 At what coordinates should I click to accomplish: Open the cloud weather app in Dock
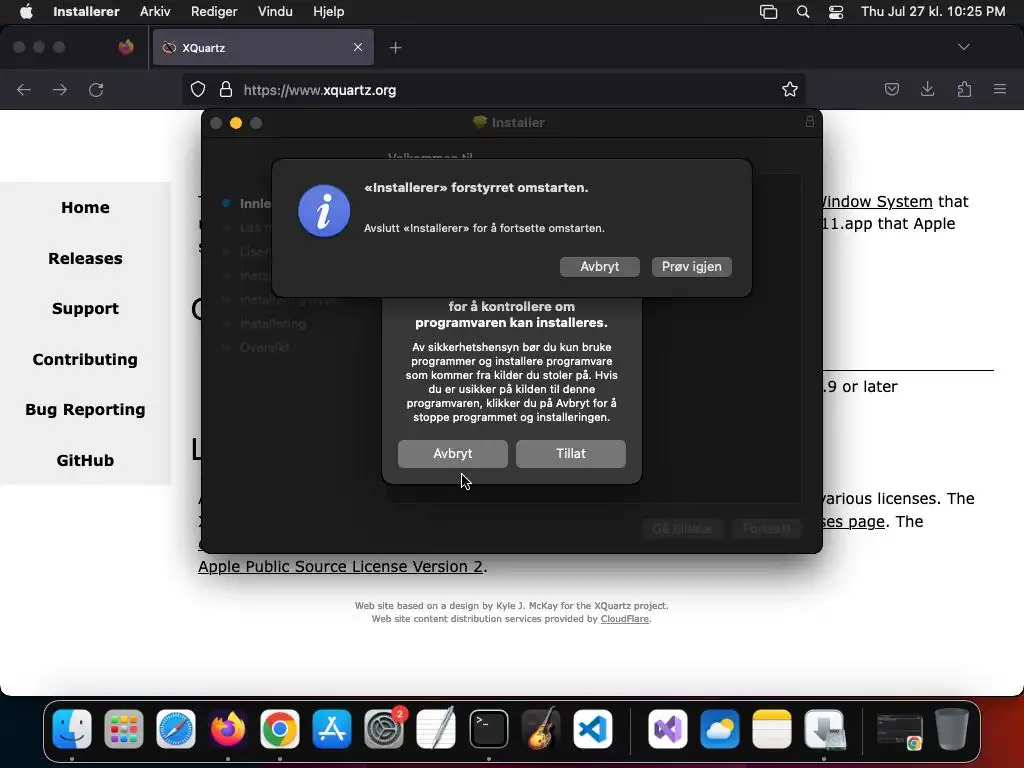tap(720, 729)
